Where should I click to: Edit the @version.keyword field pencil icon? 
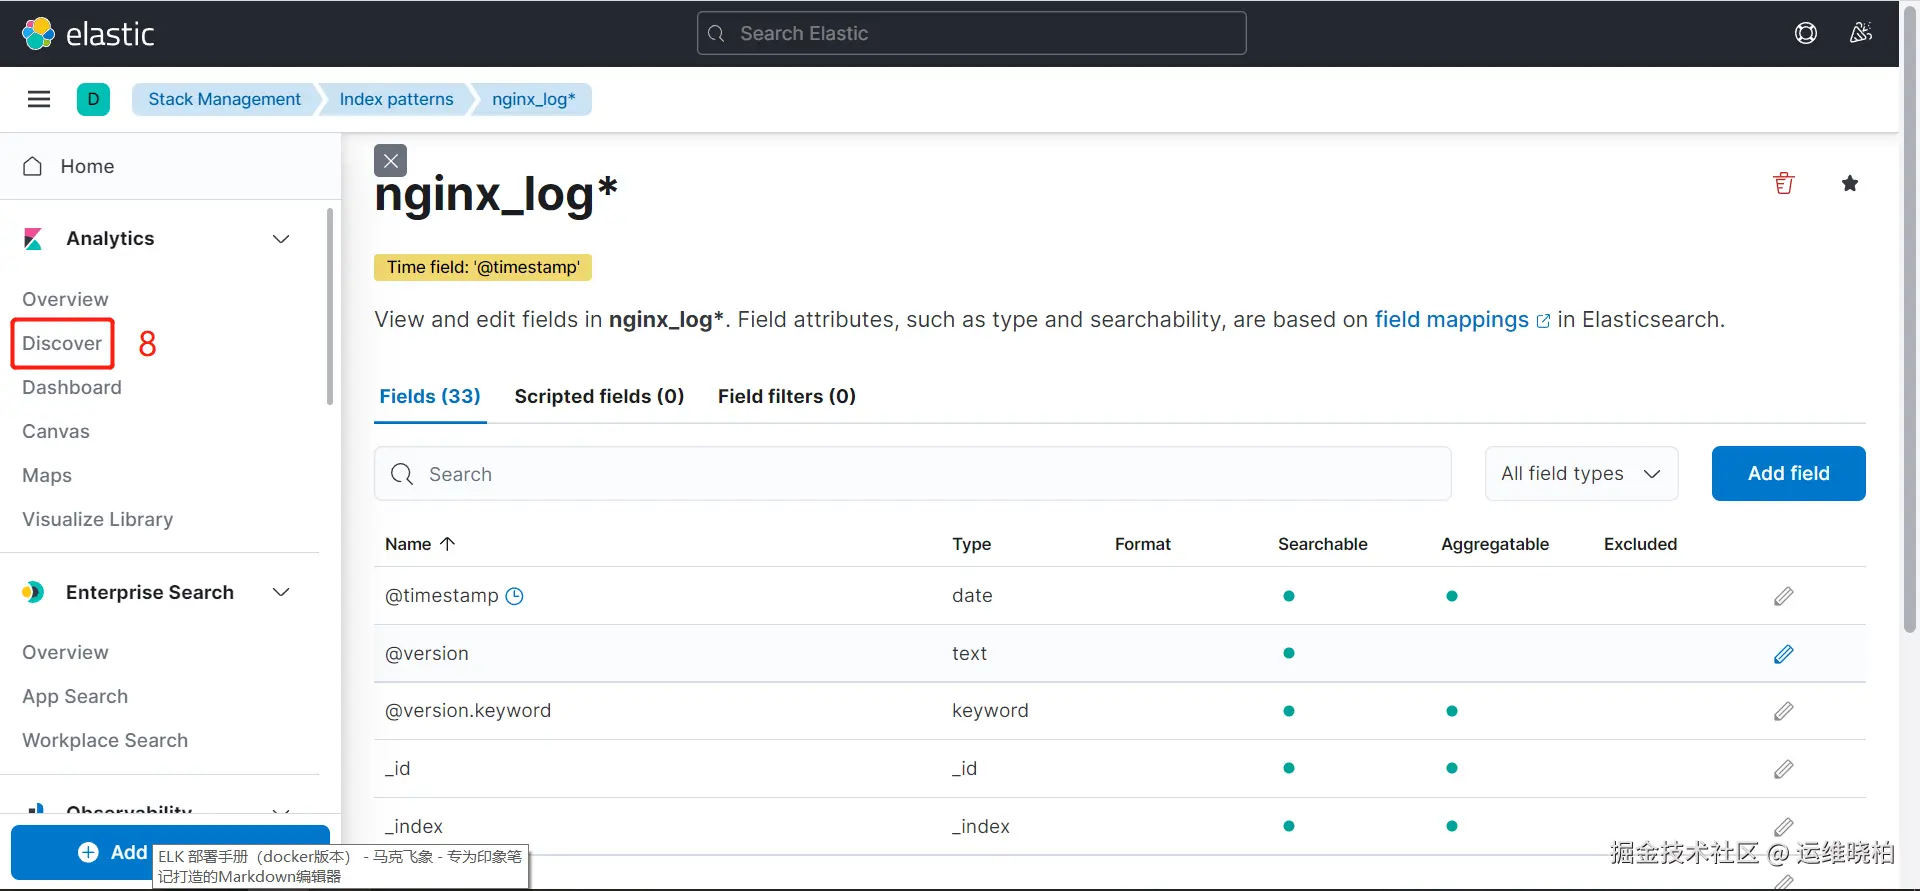click(1783, 711)
